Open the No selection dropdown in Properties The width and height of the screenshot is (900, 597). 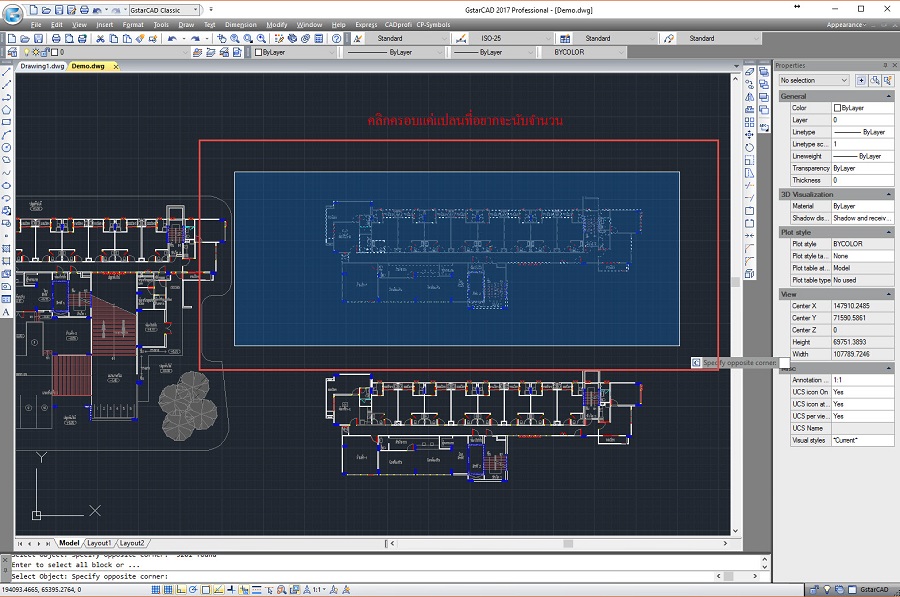coord(813,80)
